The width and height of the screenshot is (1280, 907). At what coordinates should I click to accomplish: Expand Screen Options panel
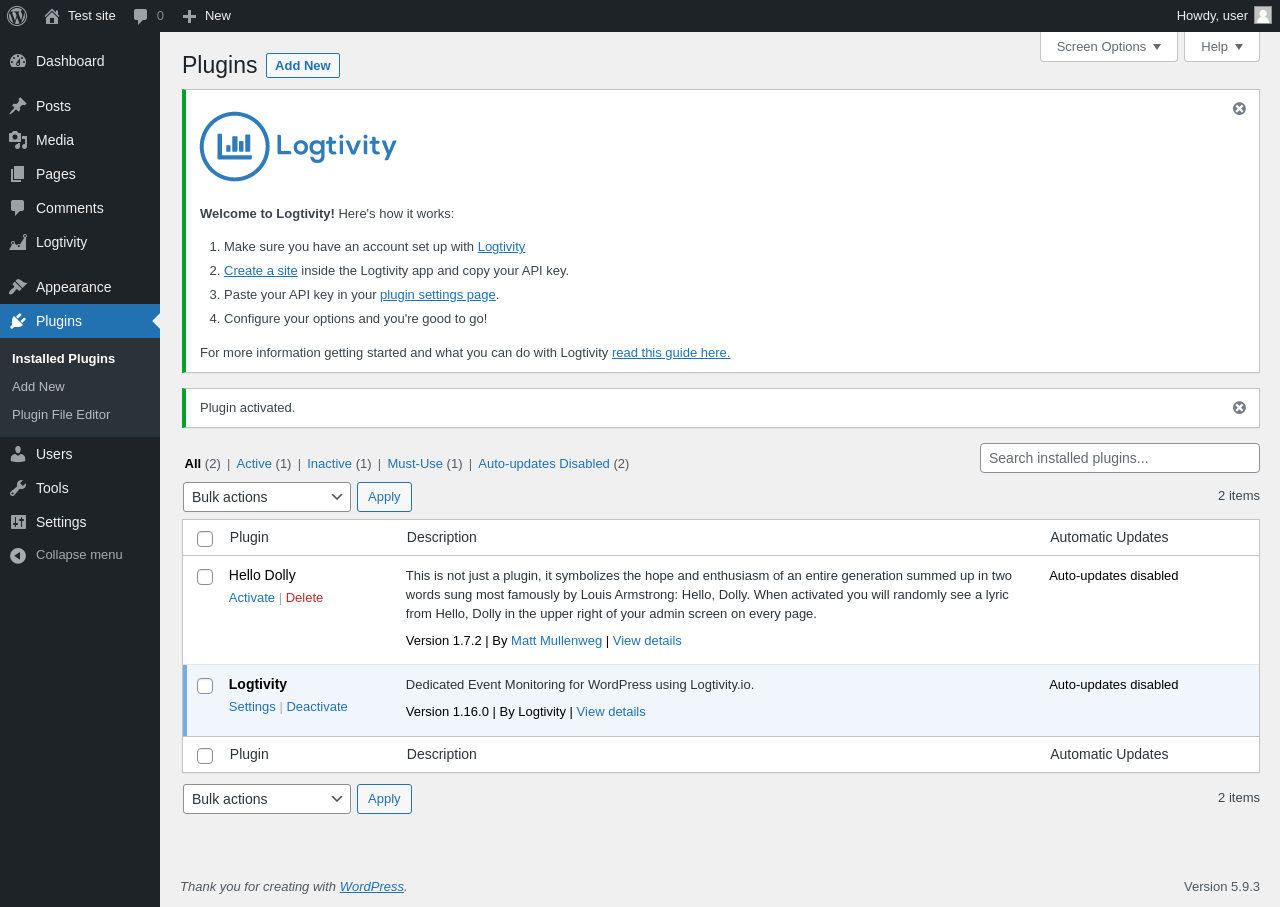point(1109,46)
